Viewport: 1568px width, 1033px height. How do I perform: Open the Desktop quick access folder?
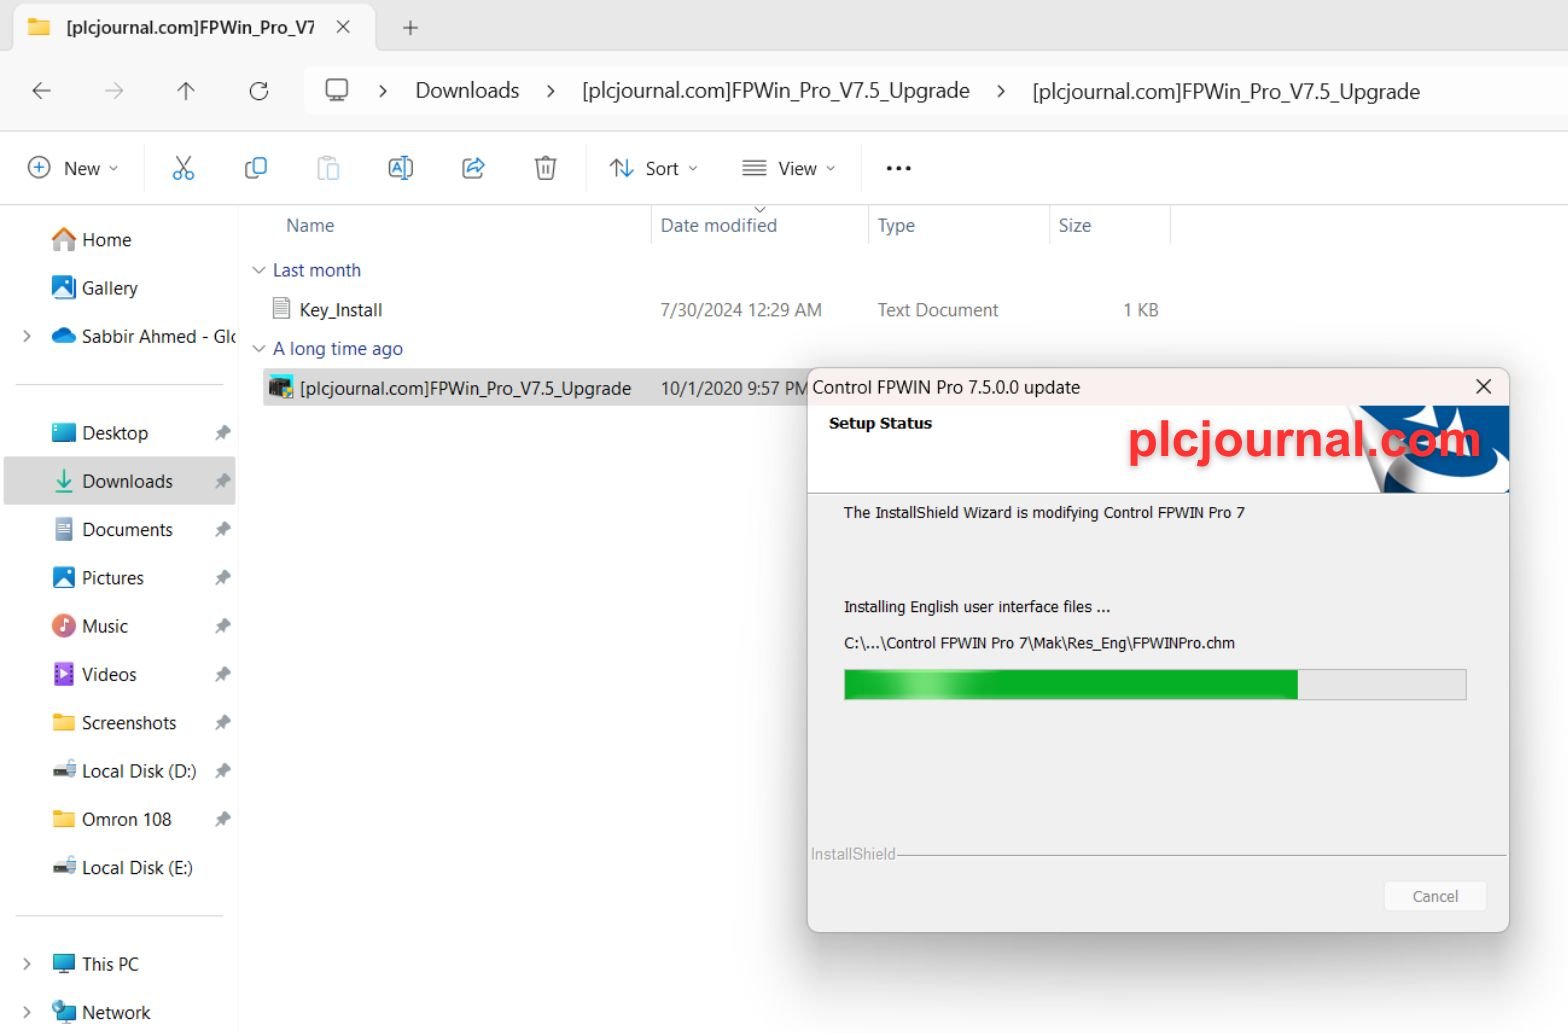tap(100, 433)
